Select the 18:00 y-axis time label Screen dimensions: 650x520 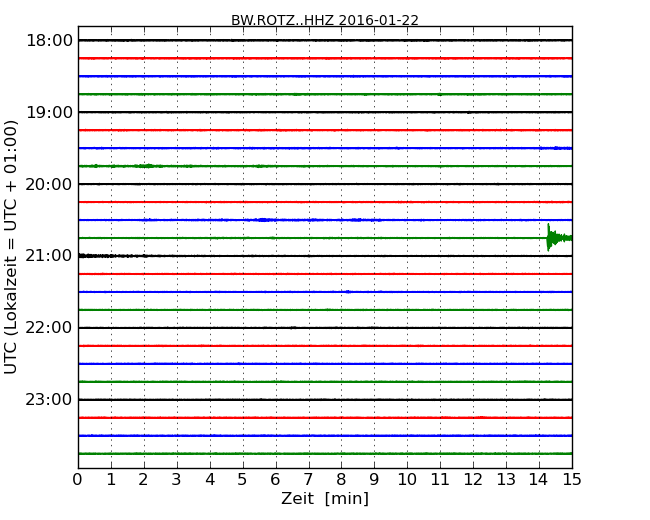[49, 41]
